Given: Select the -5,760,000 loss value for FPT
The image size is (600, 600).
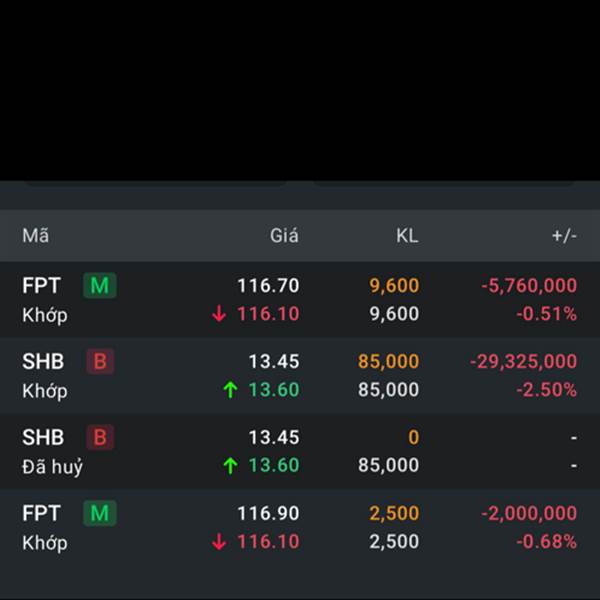Looking at the screenshot, I should coord(529,286).
